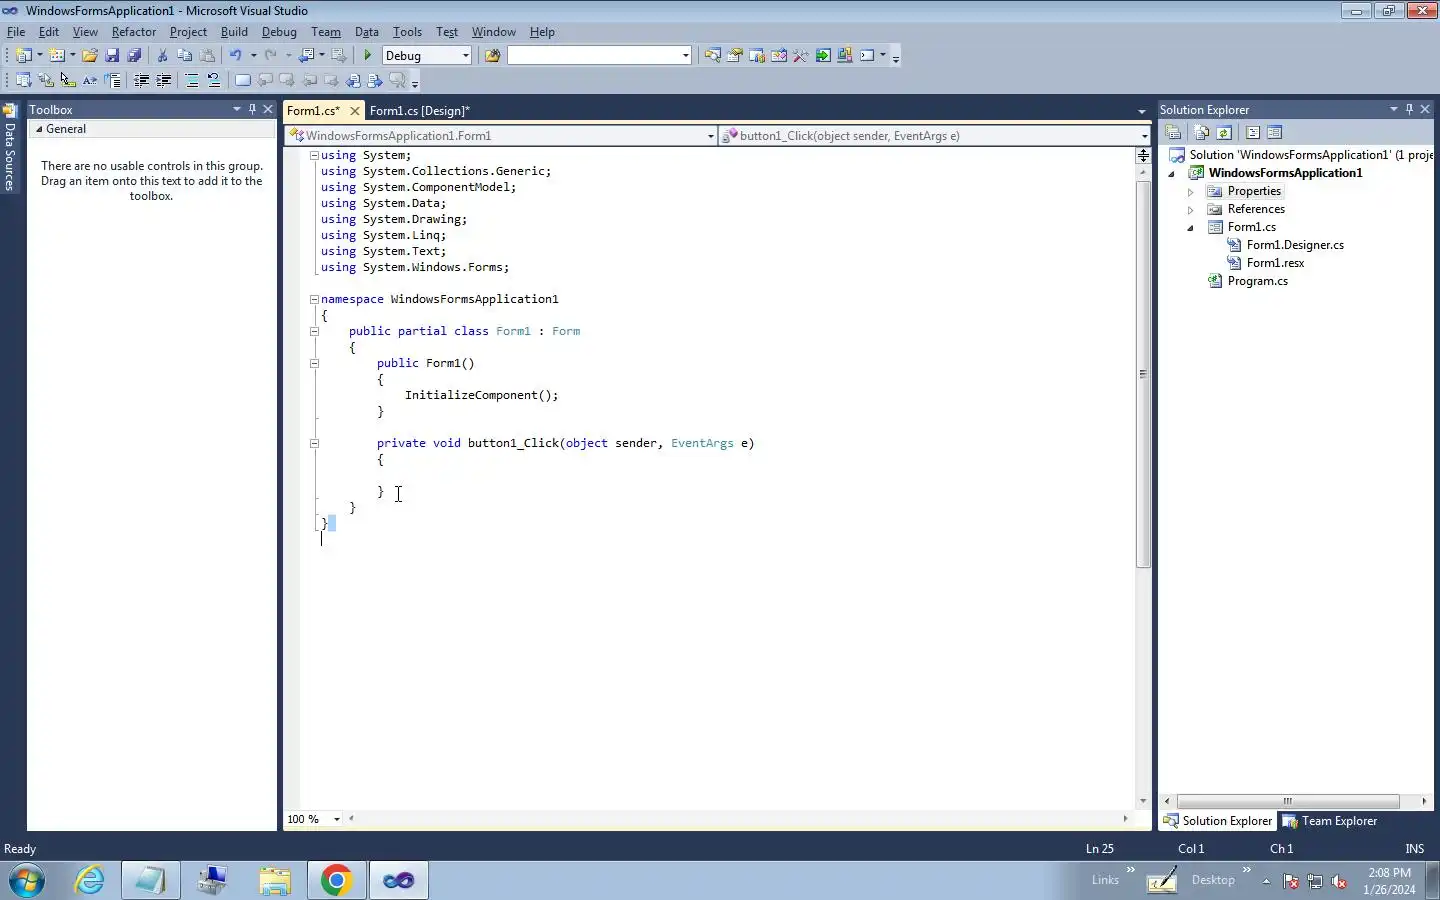Click Show All Files in Solution Explorer
Viewport: 1440px width, 900px height.
pos(1202,133)
